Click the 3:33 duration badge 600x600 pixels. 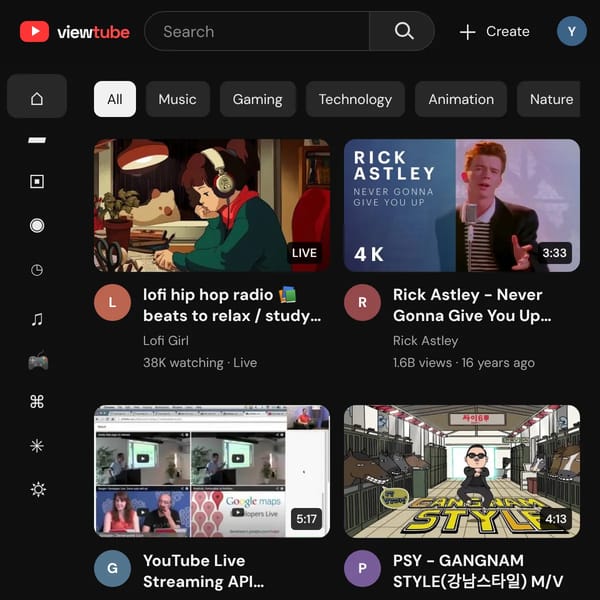[x=554, y=253]
